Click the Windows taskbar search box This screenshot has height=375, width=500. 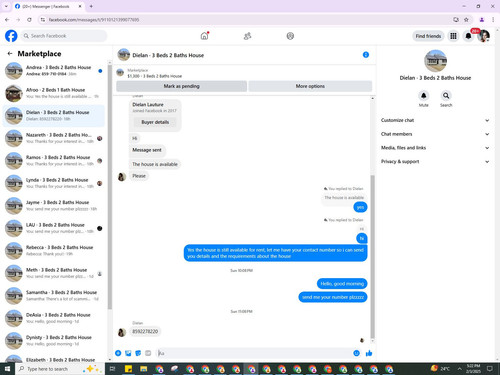pos(60,369)
